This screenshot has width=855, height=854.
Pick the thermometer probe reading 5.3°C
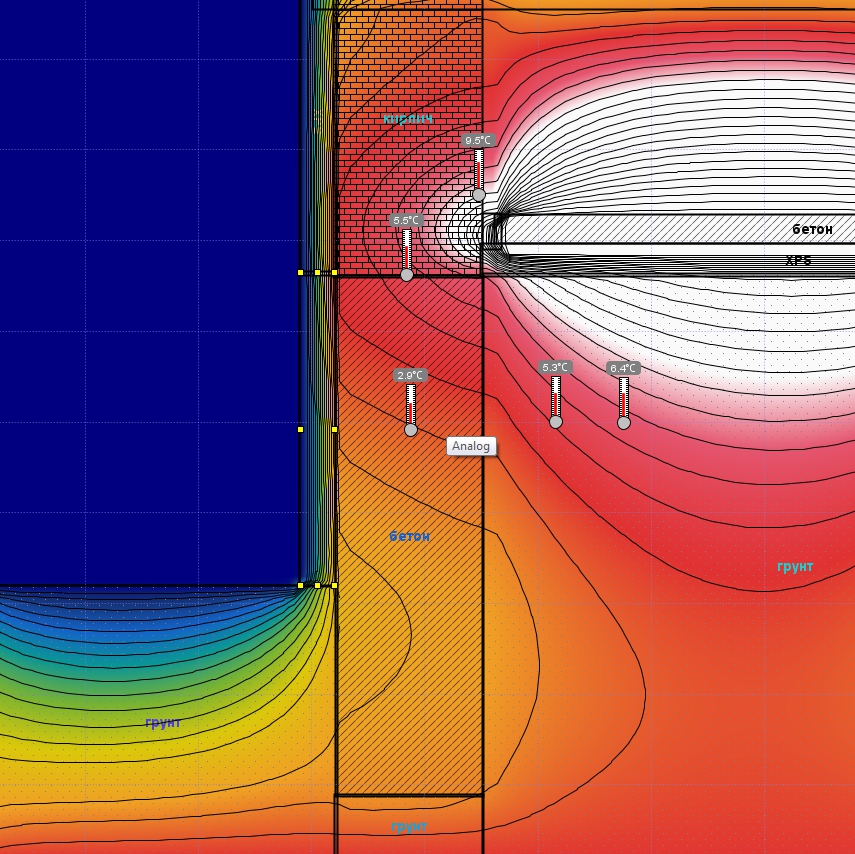[x=556, y=395]
